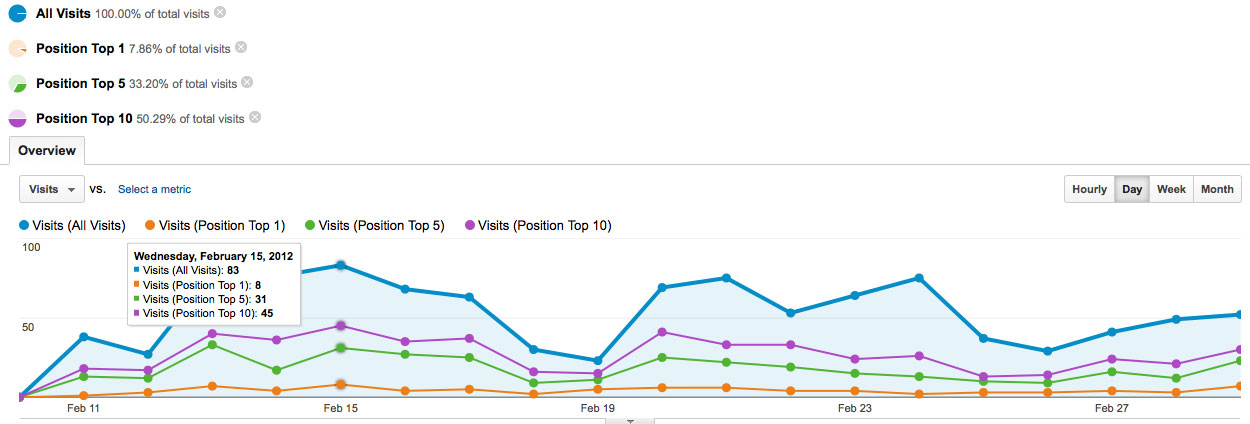Viewport: 1250px width, 424px height.
Task: Switch graph to Week view
Action: click(1171, 189)
